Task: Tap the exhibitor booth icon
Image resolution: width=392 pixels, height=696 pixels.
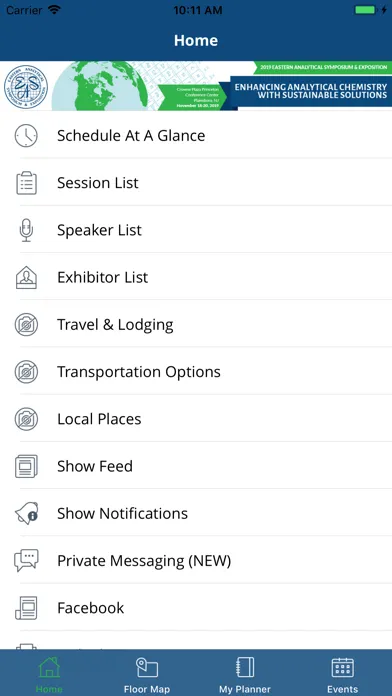Action: [x=26, y=277]
